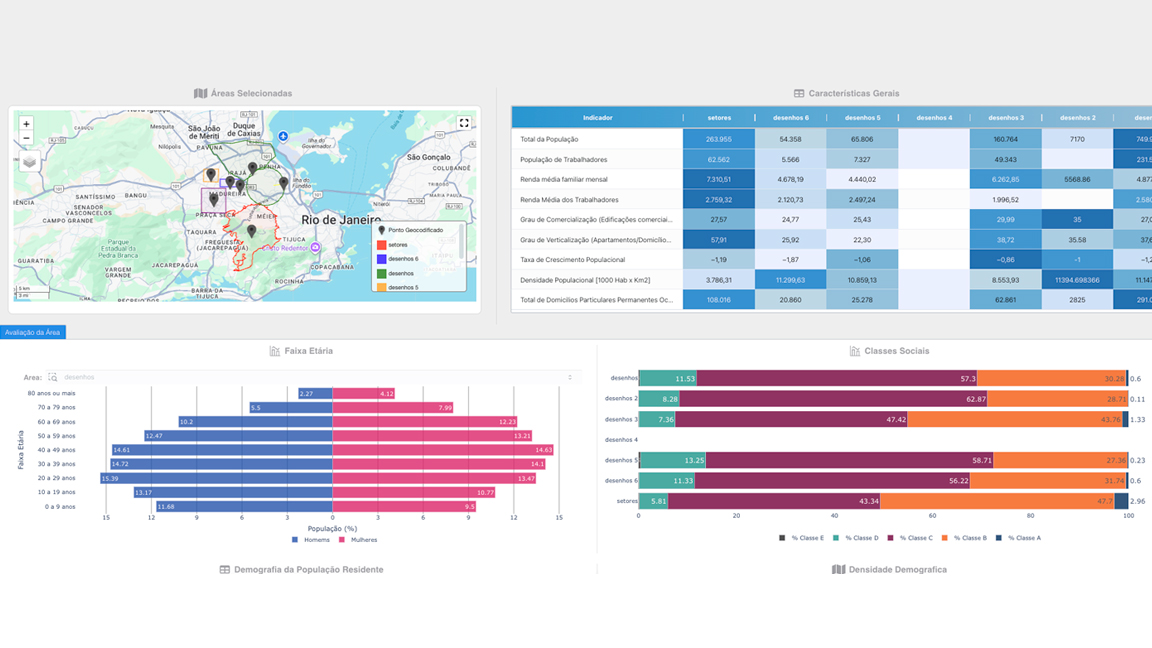The width and height of the screenshot is (1152, 648).
Task: Select the Avaliação da Área tab
Action: coord(32,332)
